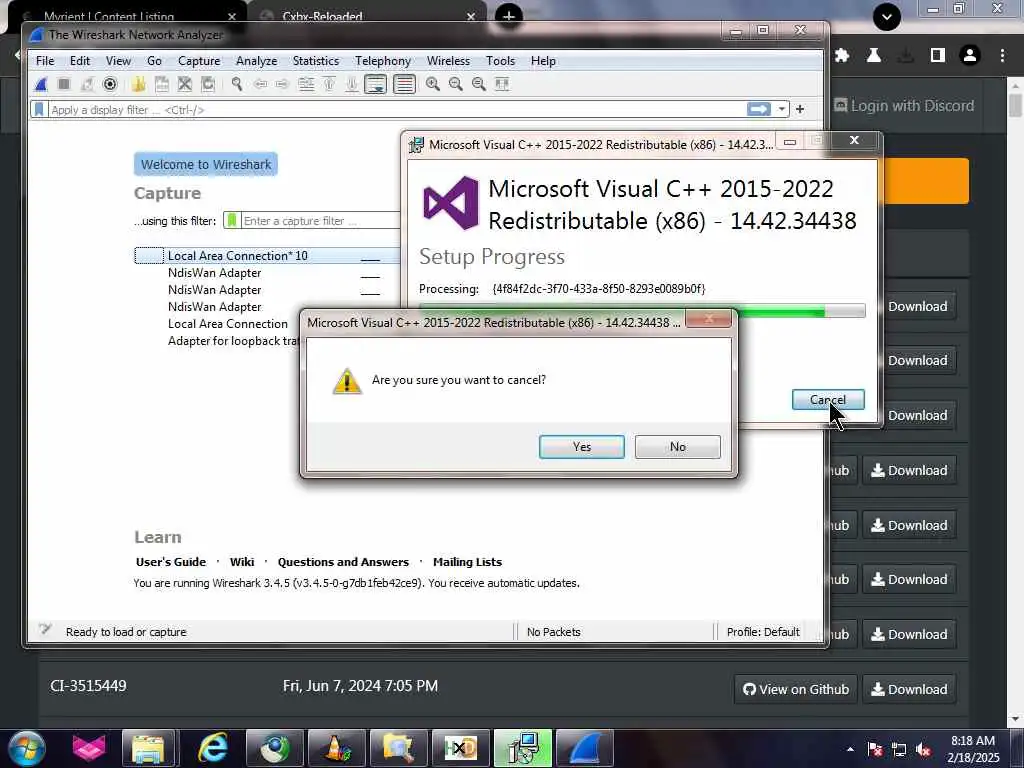The width and height of the screenshot is (1024, 768).
Task: Click the find packet magnifier icon
Action: tap(236, 84)
